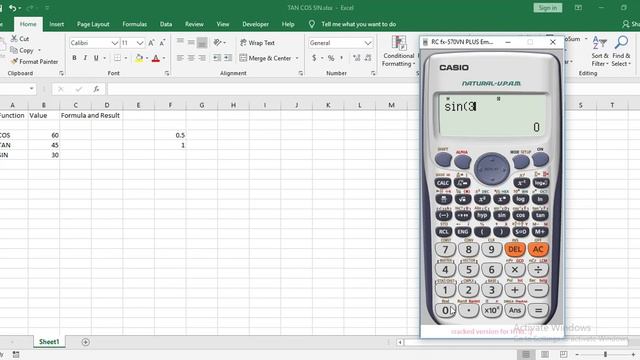Toggle Underline formatting
Viewport: 640px width, 360px height.
pyautogui.click(x=96, y=58)
